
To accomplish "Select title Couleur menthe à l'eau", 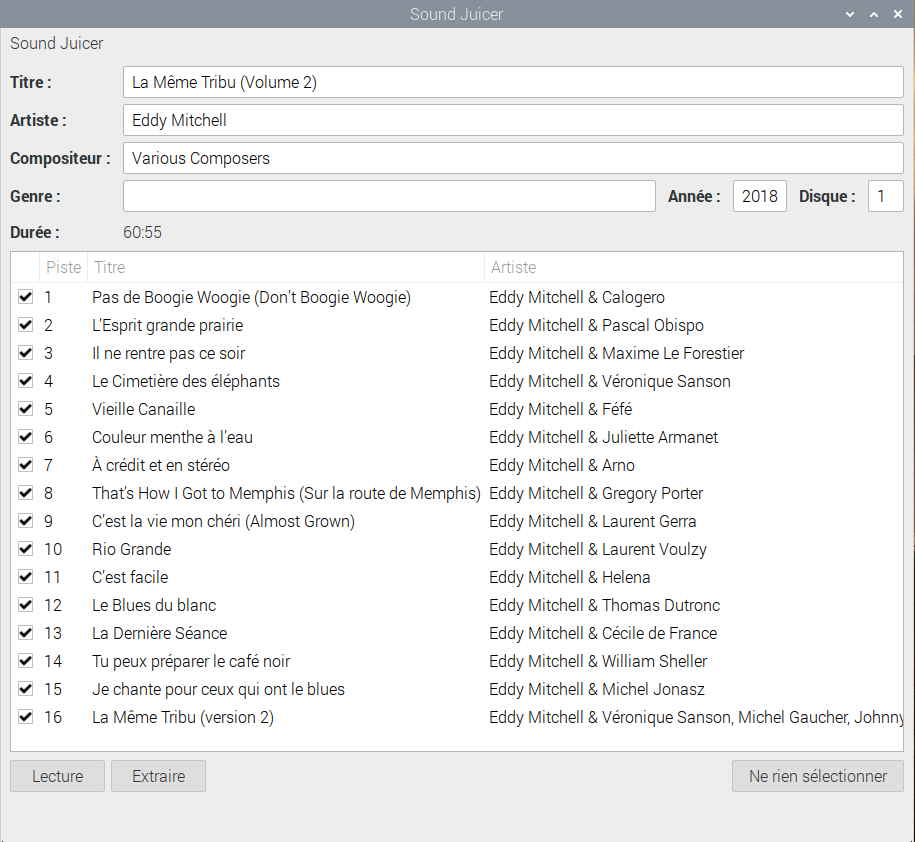I will tap(172, 437).
